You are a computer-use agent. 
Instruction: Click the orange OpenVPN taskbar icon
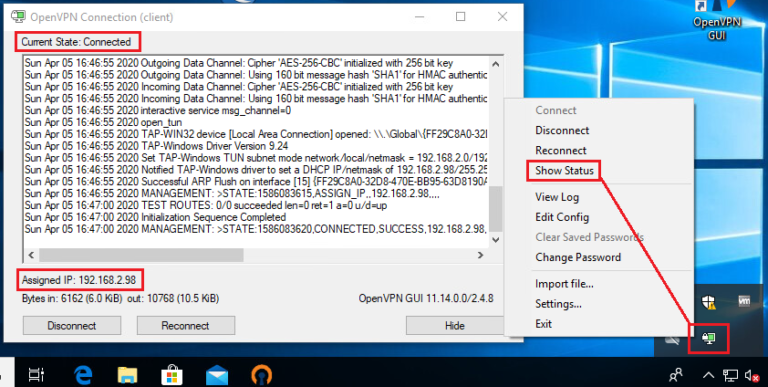(x=262, y=376)
